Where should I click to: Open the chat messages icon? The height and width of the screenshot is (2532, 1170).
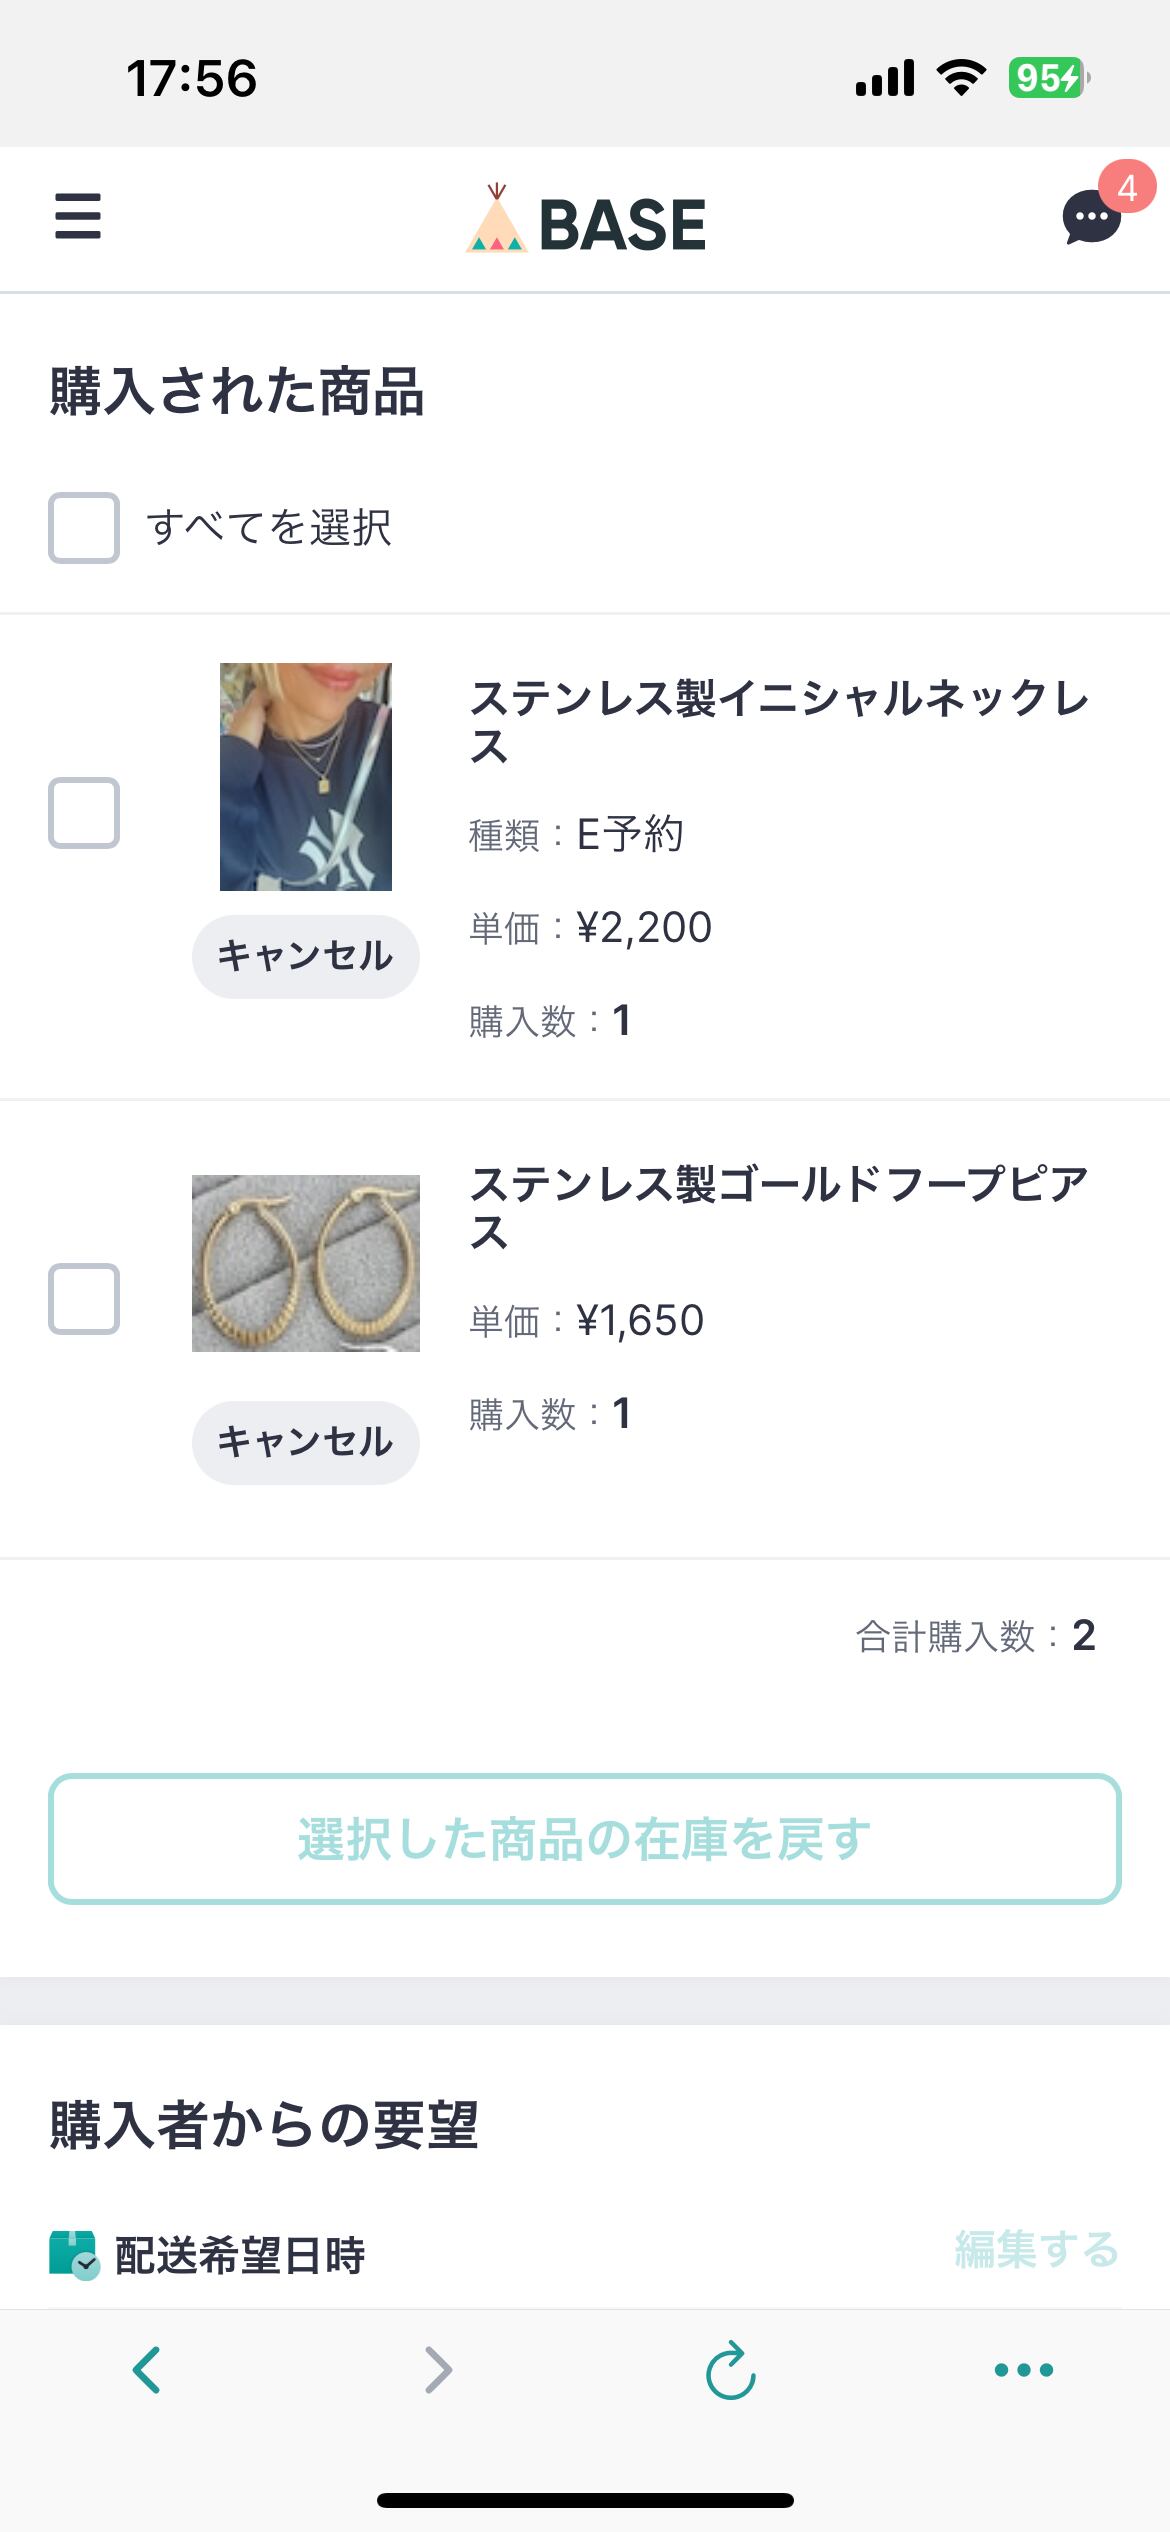coord(1092,217)
